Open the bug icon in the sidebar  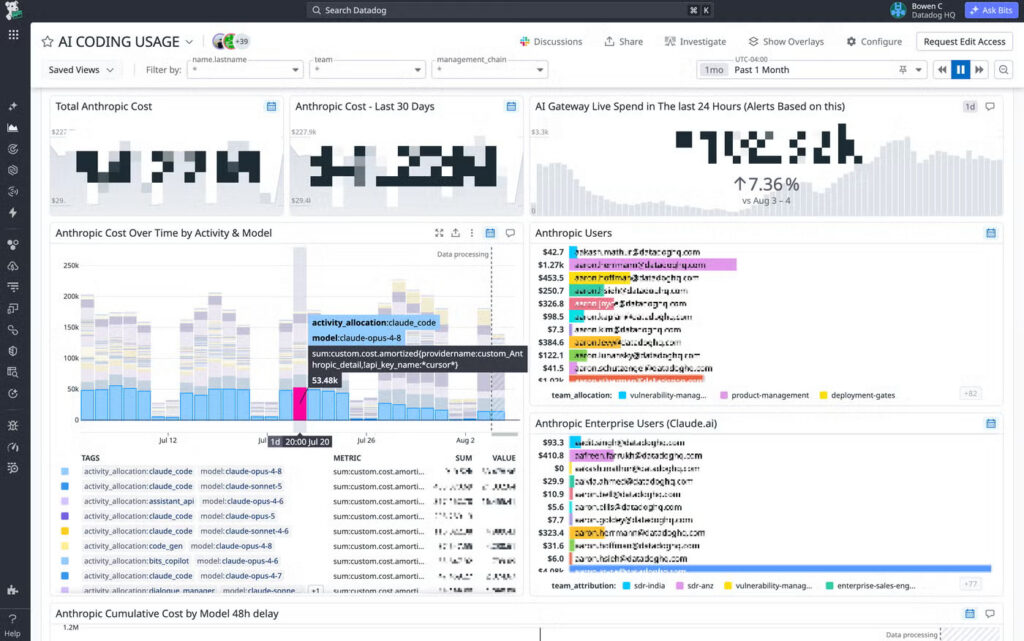12,425
